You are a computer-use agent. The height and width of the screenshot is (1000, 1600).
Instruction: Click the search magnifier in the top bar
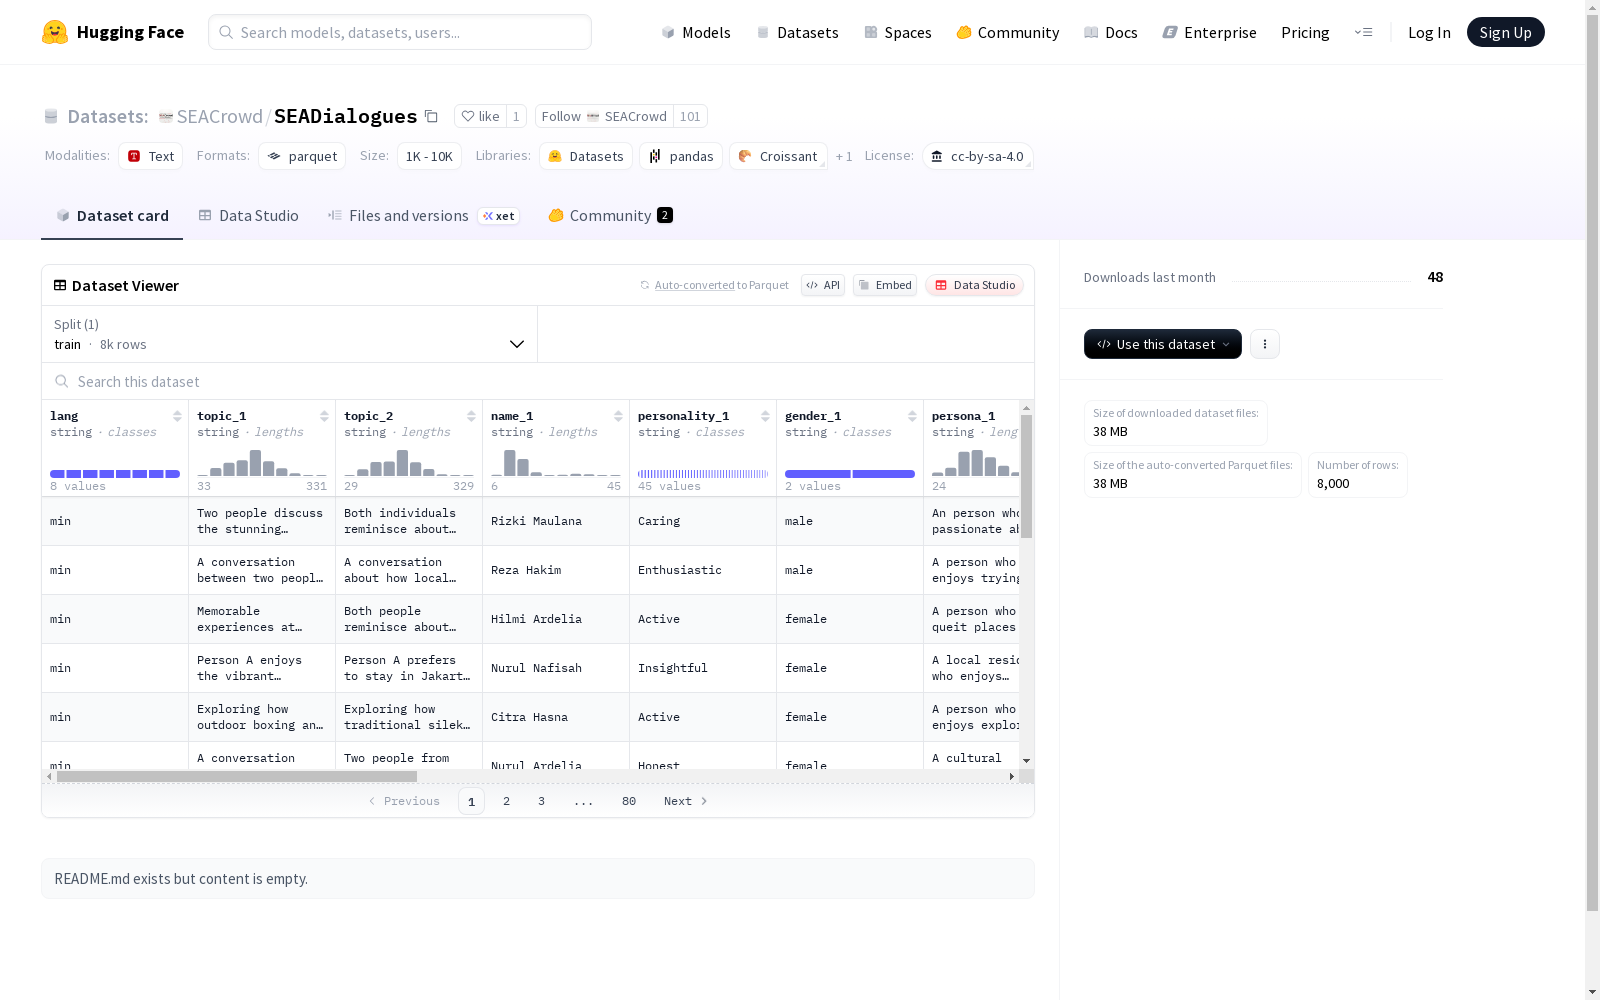226,32
